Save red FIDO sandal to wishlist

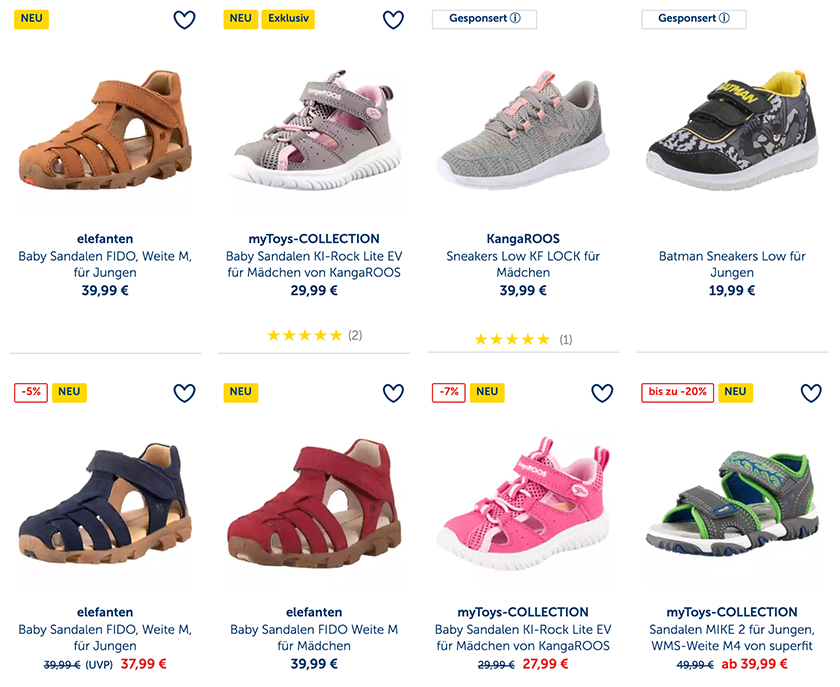[393, 393]
